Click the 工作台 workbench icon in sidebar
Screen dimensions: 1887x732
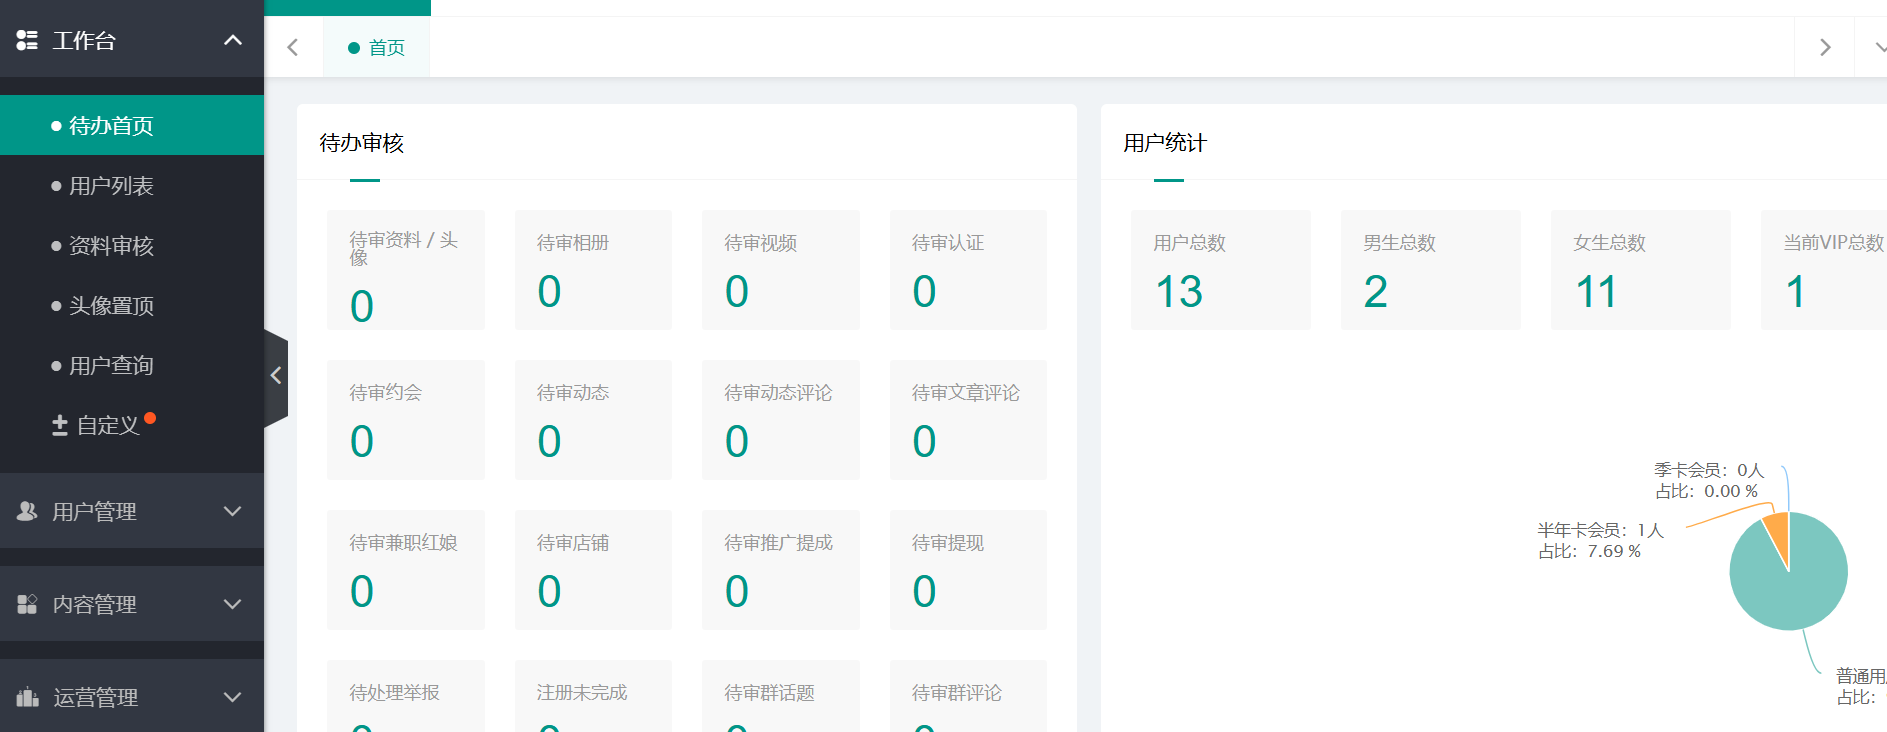27,40
